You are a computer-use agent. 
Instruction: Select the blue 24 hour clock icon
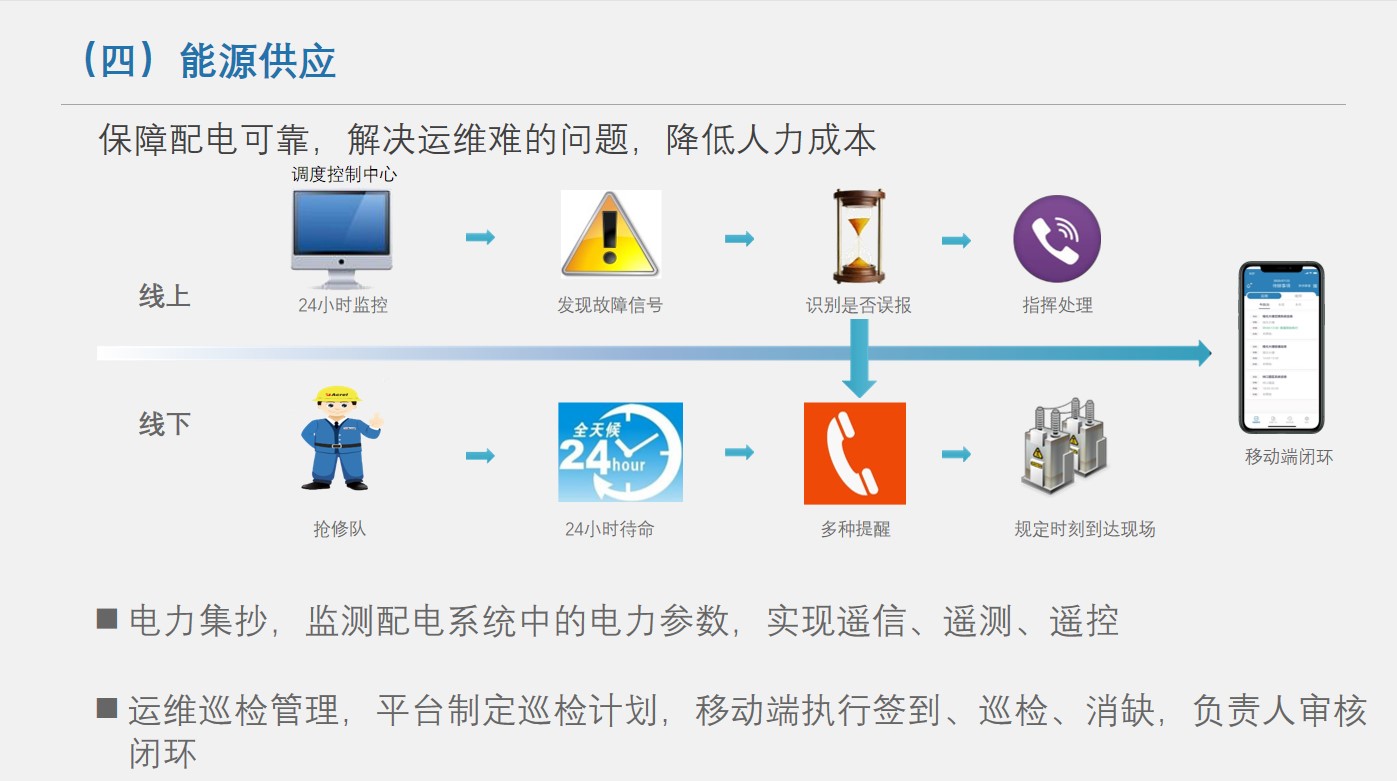[620, 452]
